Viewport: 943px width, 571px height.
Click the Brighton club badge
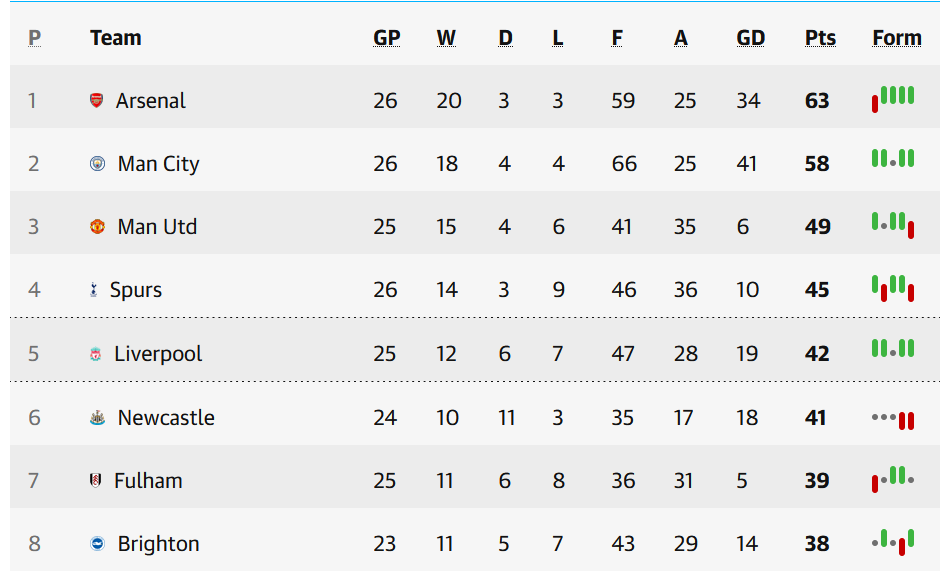pyautogui.click(x=97, y=544)
